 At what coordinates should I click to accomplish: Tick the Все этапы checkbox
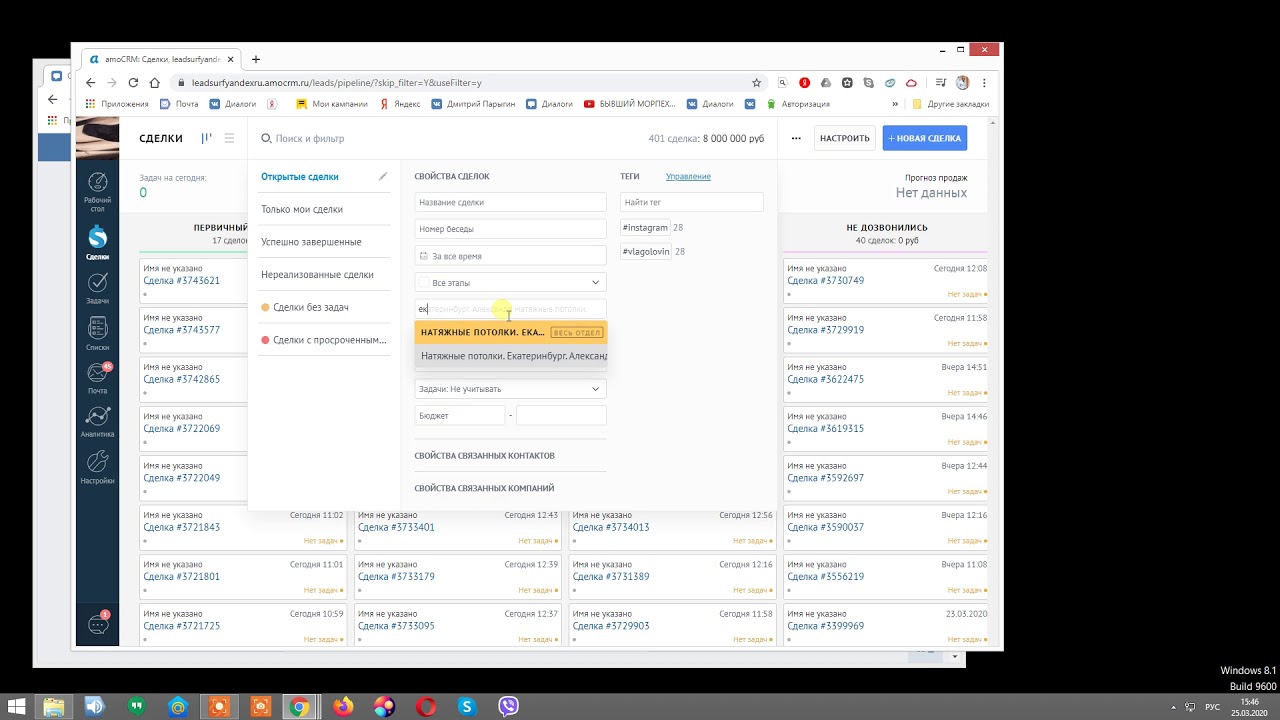coord(424,283)
